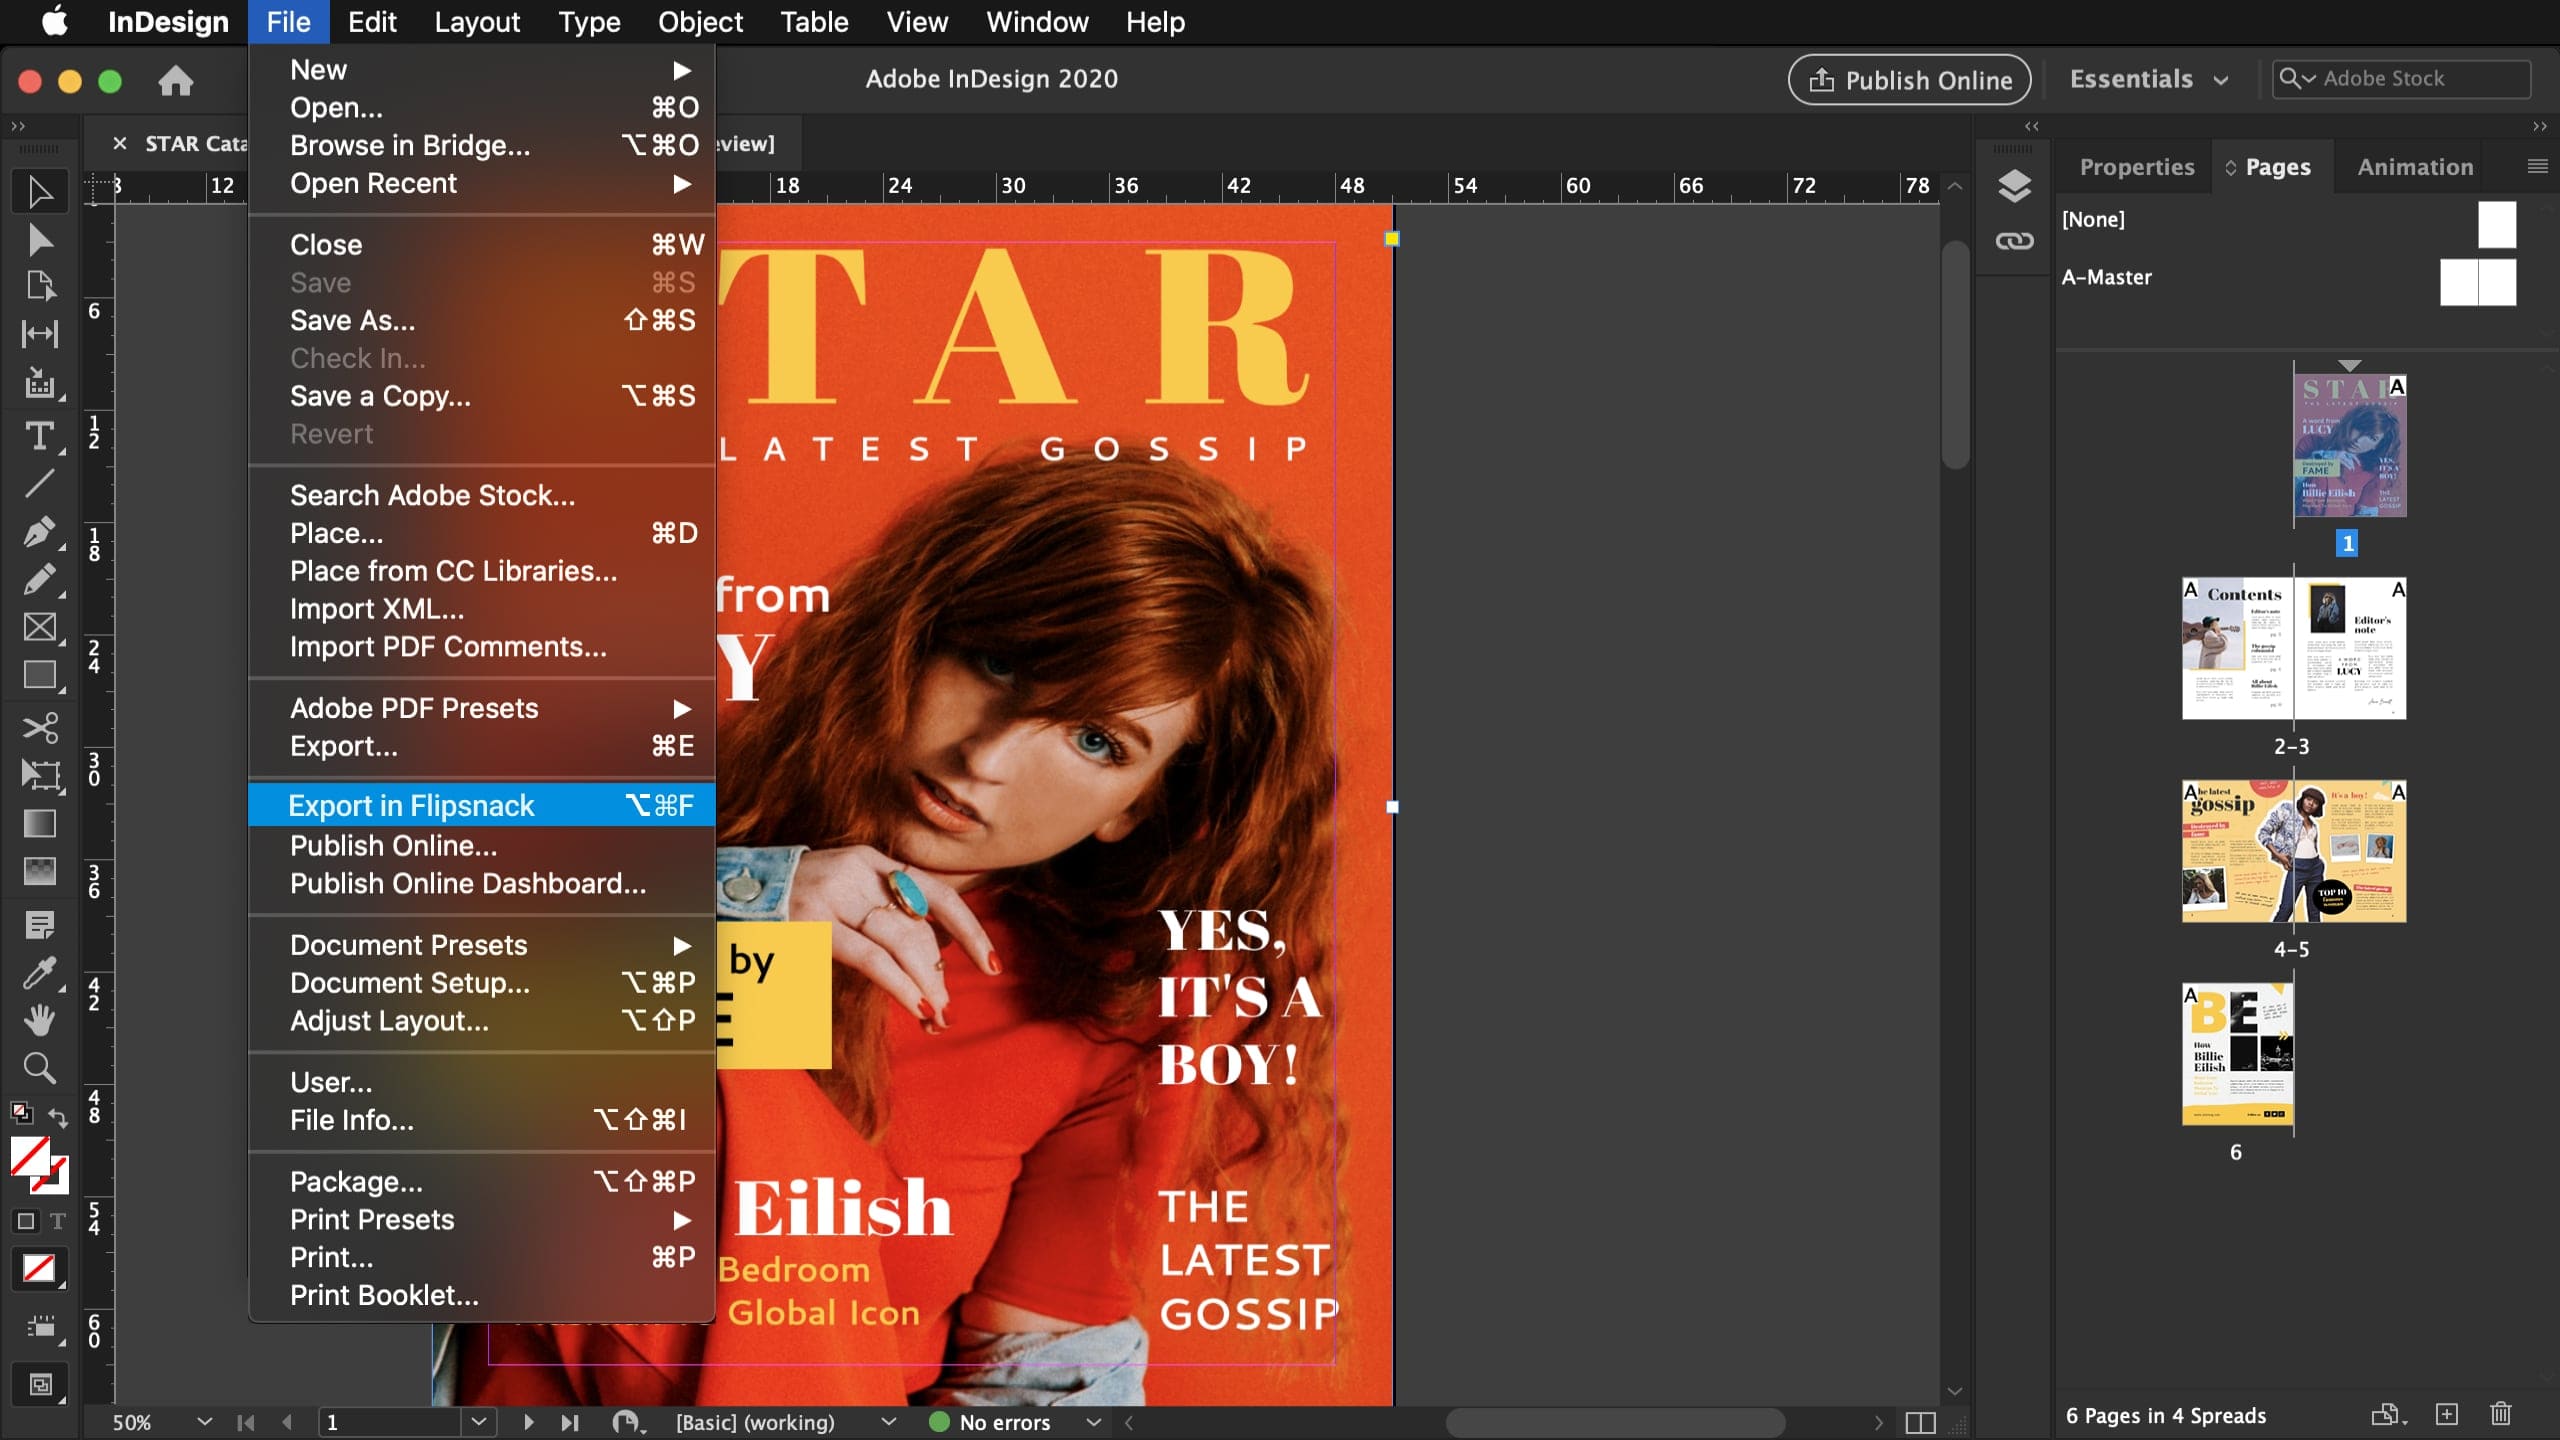Select the Direct Selection tool
Screen dimensions: 2560x1440
coord(40,240)
